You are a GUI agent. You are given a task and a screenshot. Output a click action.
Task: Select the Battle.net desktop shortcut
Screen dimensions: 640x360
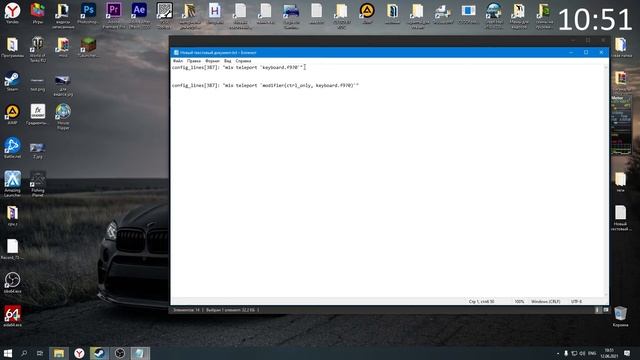12,148
